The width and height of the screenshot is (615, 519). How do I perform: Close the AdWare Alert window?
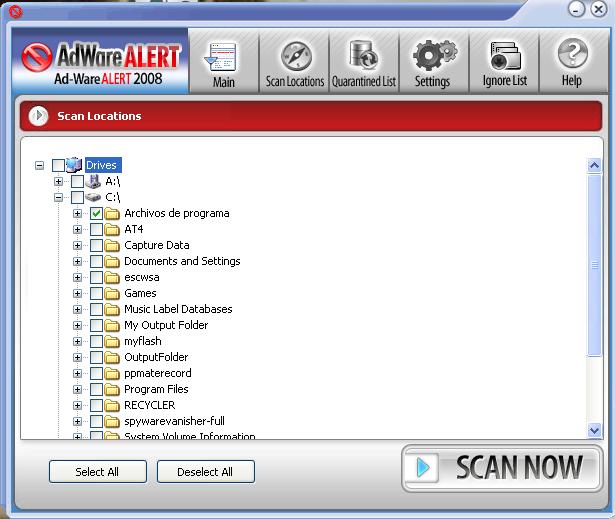pyautogui.click(x=599, y=9)
